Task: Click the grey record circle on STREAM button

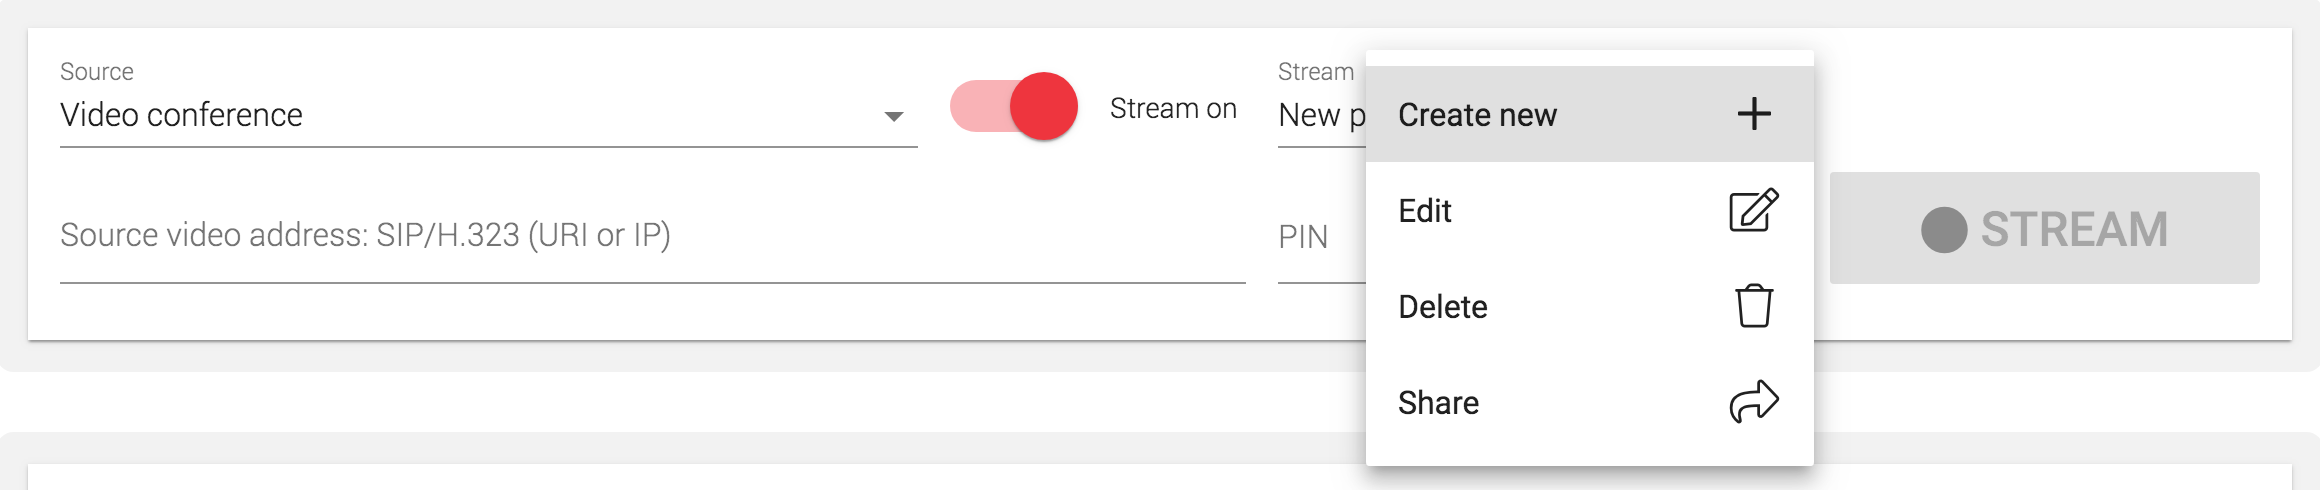Action: [1944, 230]
